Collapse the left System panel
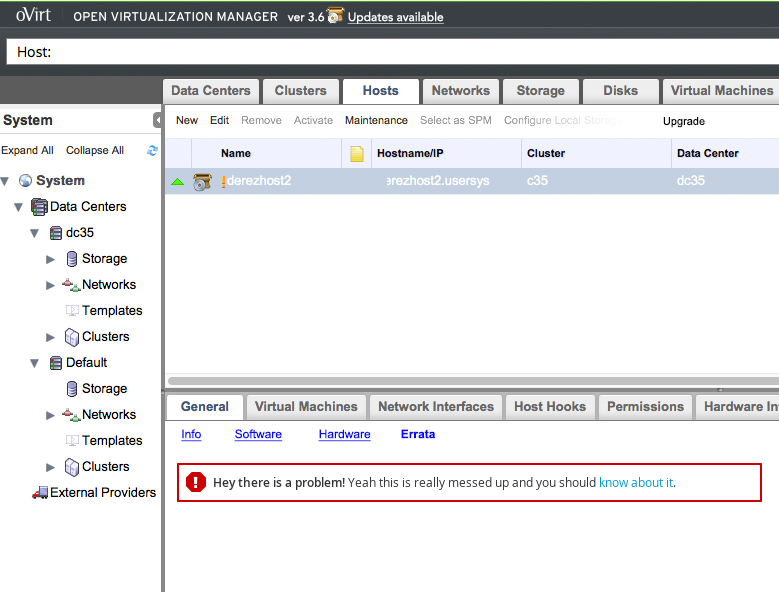Image resolution: width=779 pixels, height=592 pixels. click(x=157, y=120)
